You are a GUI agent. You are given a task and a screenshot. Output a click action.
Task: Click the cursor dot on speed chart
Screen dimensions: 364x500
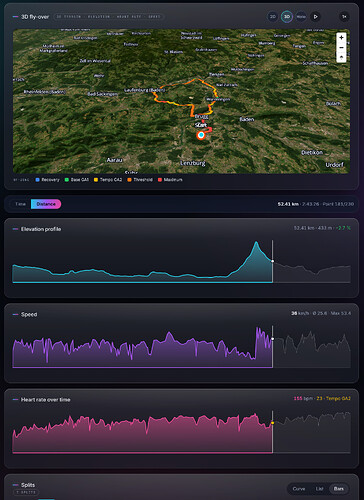coord(272,339)
